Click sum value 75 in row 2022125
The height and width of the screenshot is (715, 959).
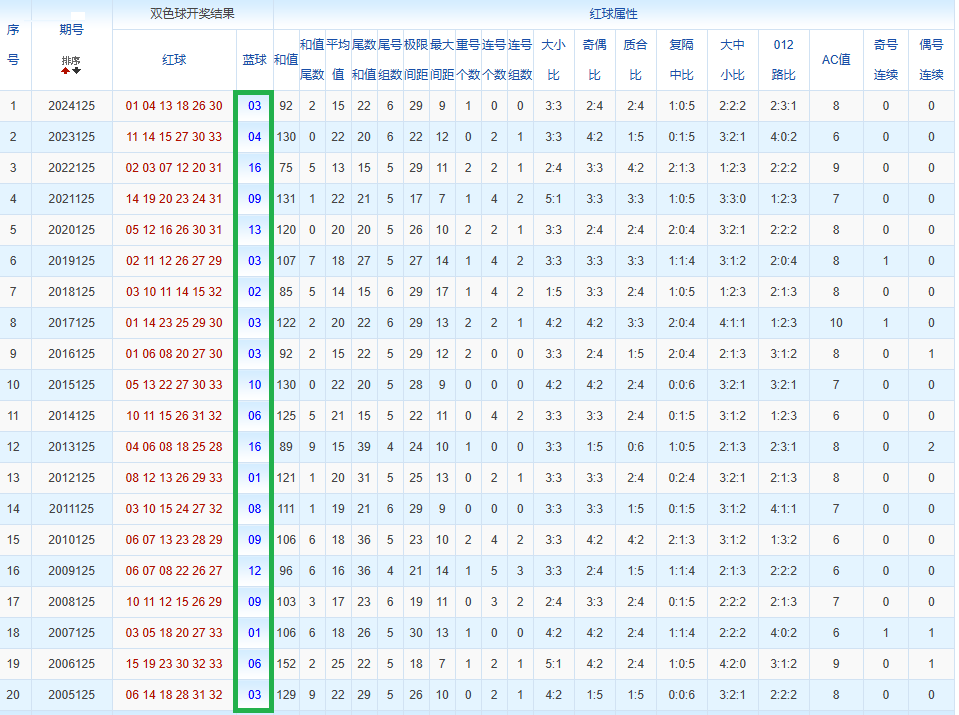pyautogui.click(x=286, y=168)
